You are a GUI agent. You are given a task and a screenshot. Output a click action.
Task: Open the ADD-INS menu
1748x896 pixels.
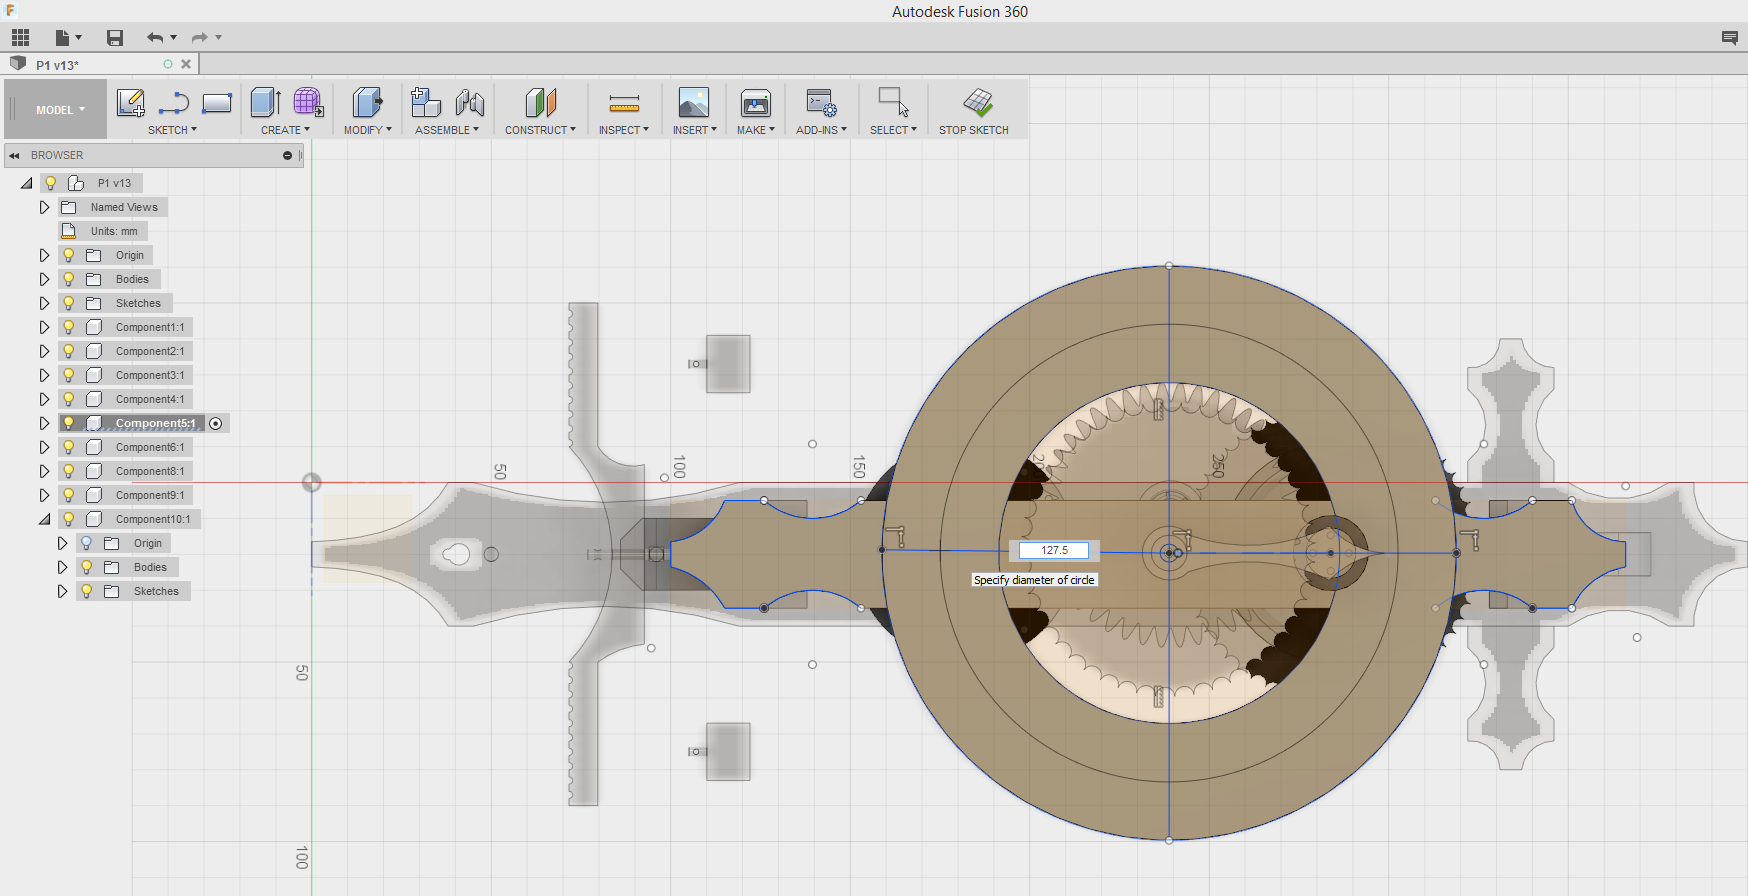pos(821,130)
